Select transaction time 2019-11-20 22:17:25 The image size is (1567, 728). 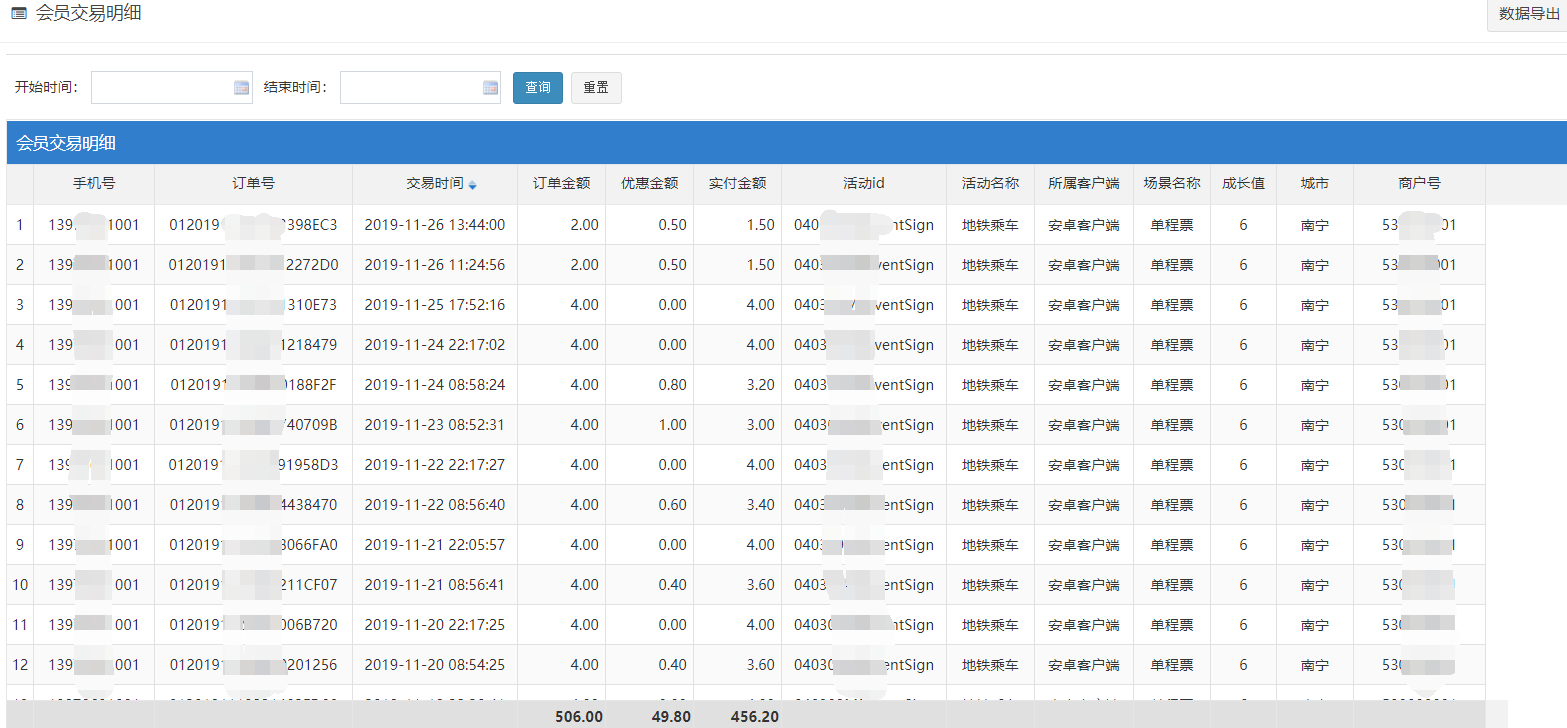[434, 625]
